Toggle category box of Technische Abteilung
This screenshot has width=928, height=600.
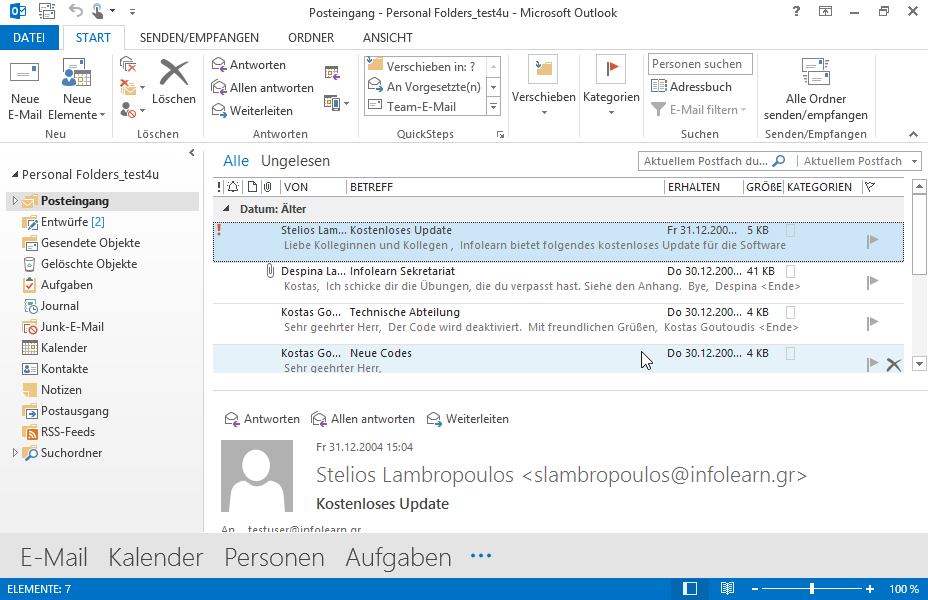[790, 312]
